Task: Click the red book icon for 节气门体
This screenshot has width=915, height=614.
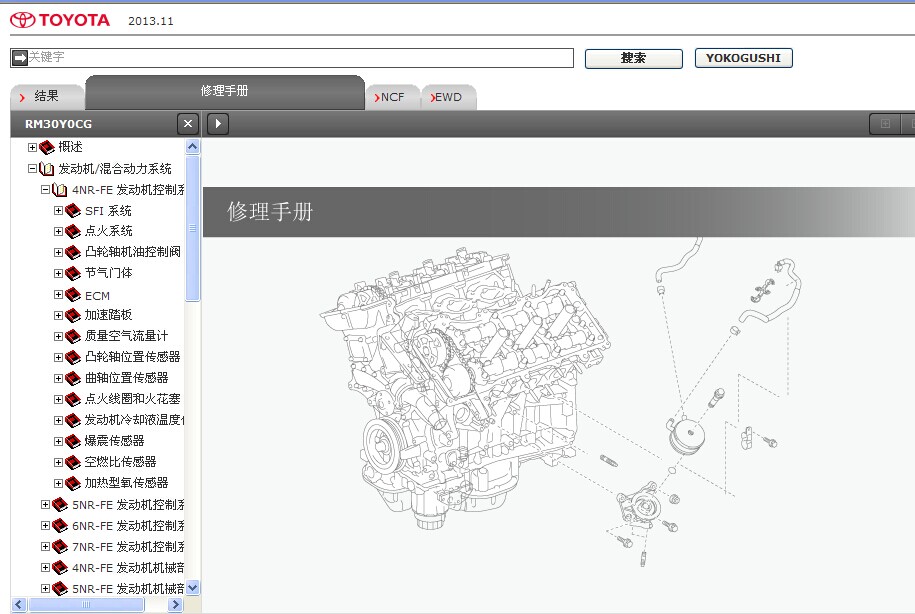Action: [x=72, y=274]
